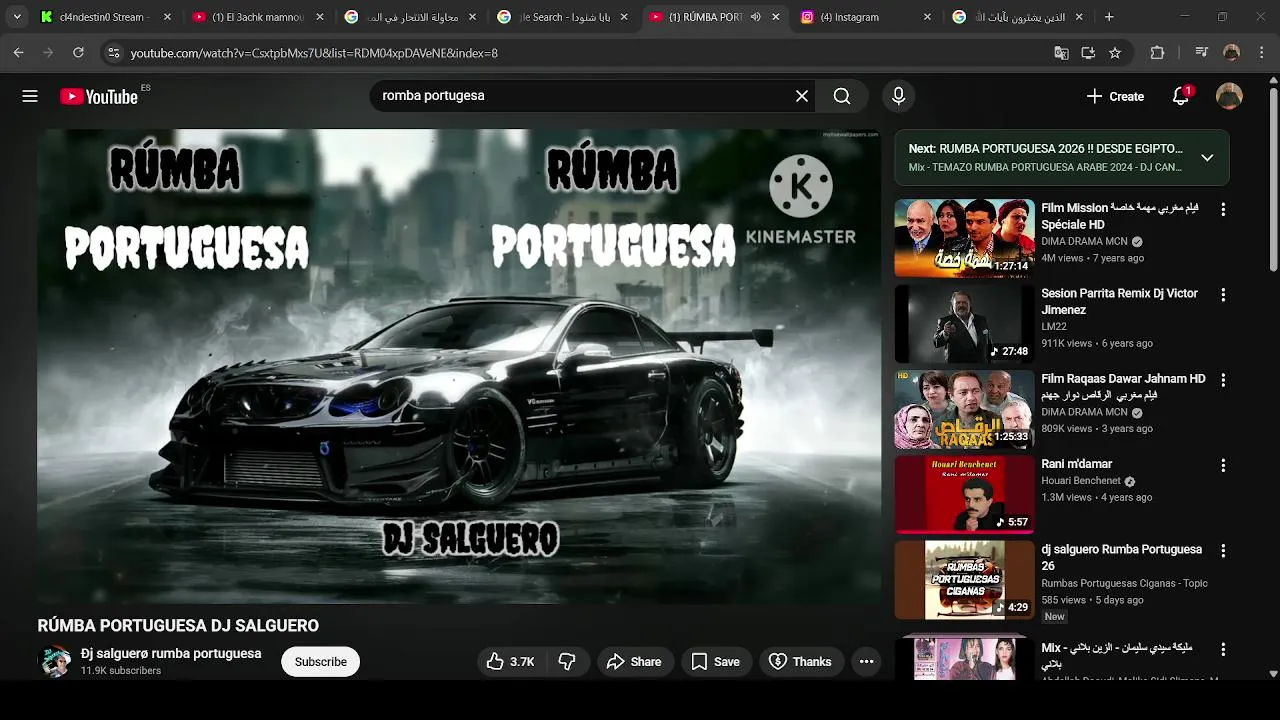Start voice search with the microphone
This screenshot has height=720, width=1280.
898,96
